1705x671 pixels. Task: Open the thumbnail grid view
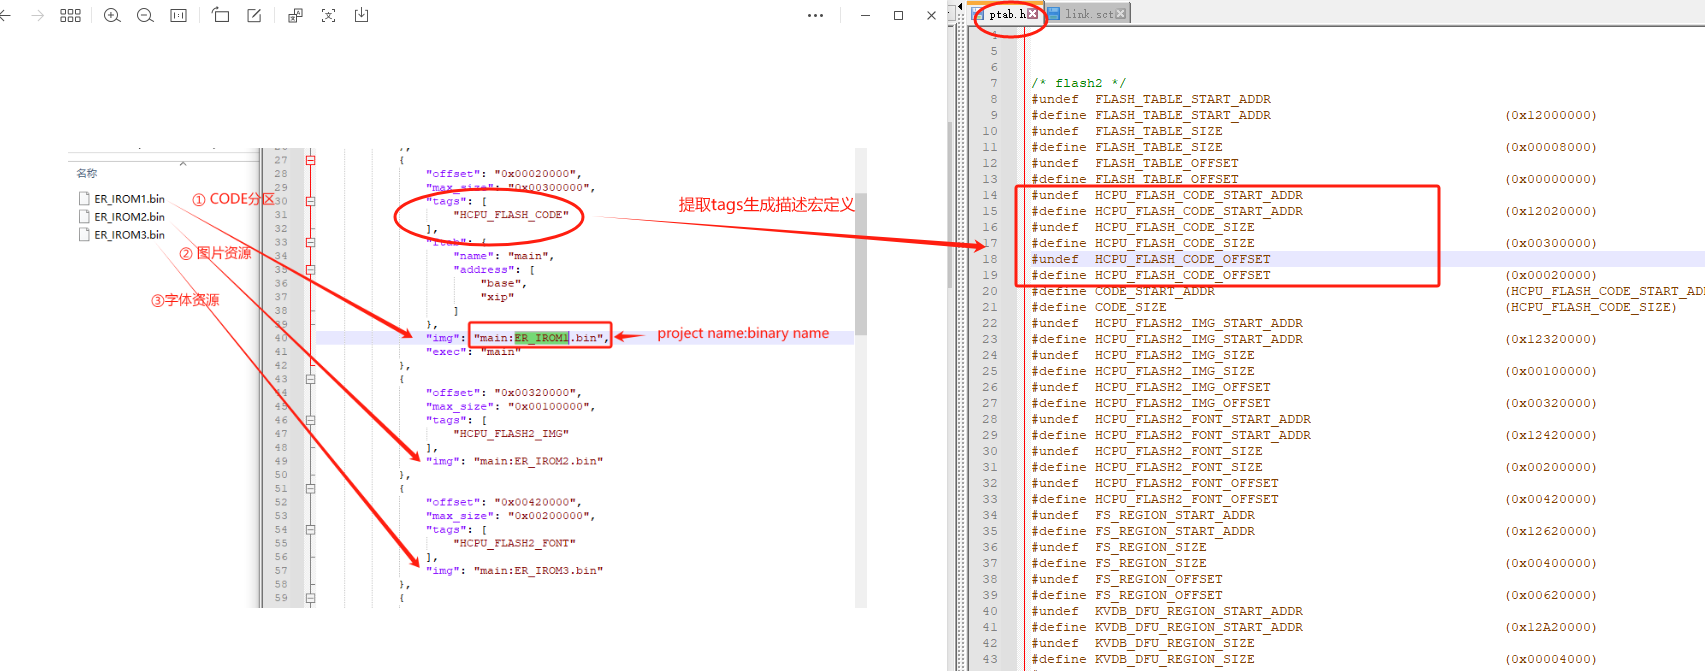[x=70, y=16]
